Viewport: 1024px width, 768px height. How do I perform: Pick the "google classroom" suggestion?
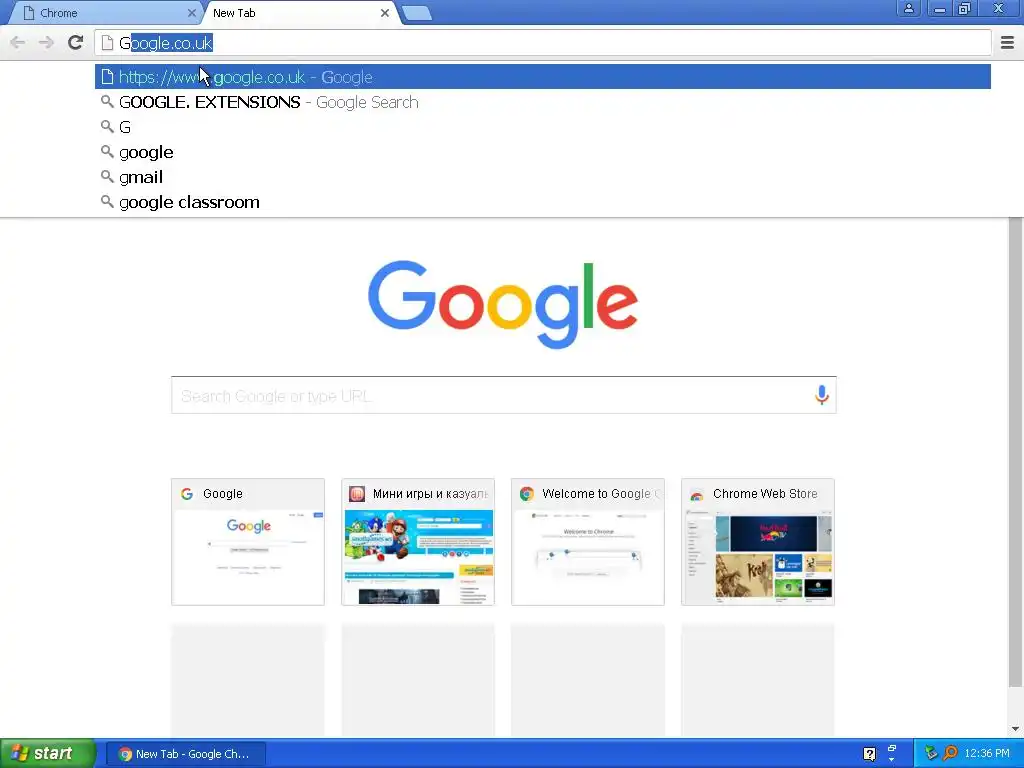pos(543,202)
